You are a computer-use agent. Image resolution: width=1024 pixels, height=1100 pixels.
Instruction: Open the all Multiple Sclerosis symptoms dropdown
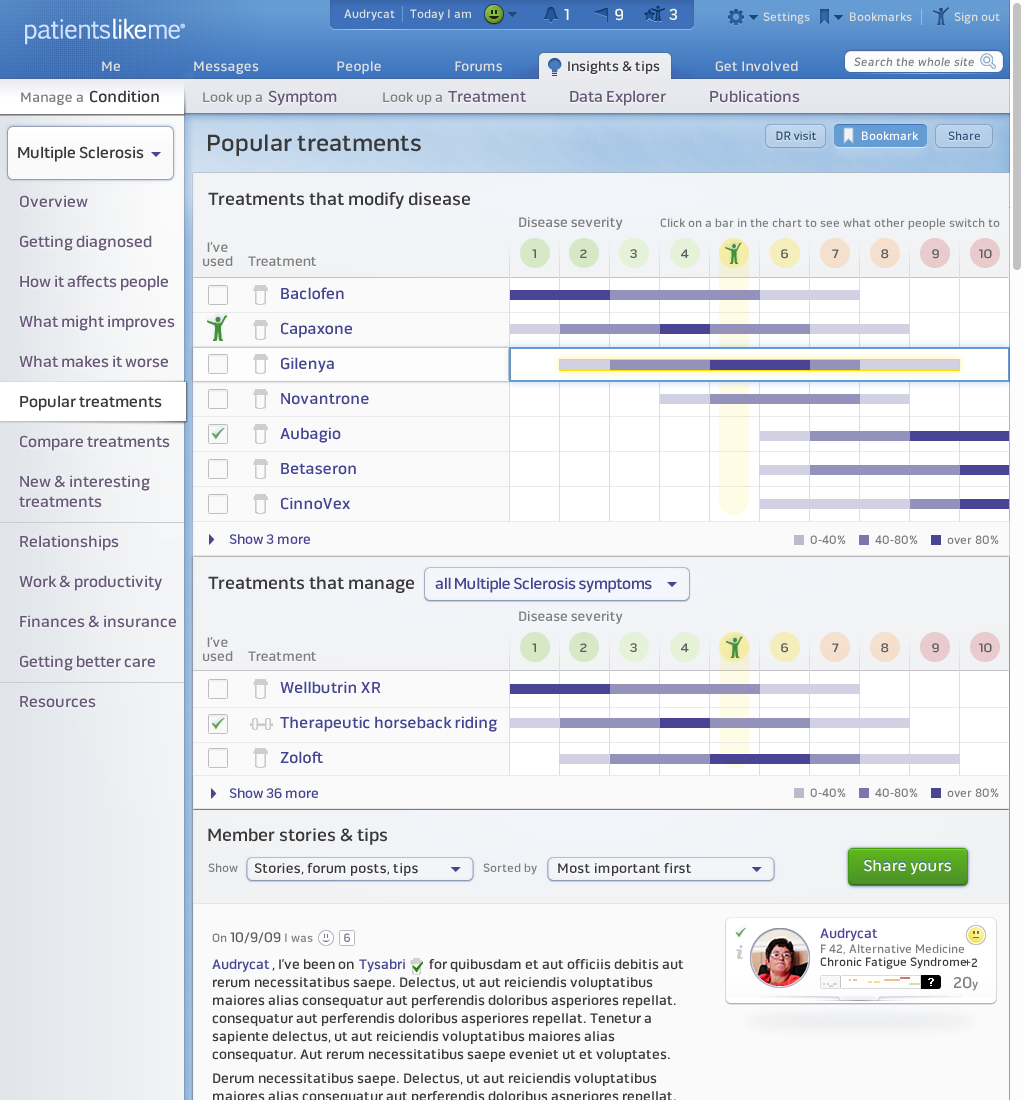[557, 584]
